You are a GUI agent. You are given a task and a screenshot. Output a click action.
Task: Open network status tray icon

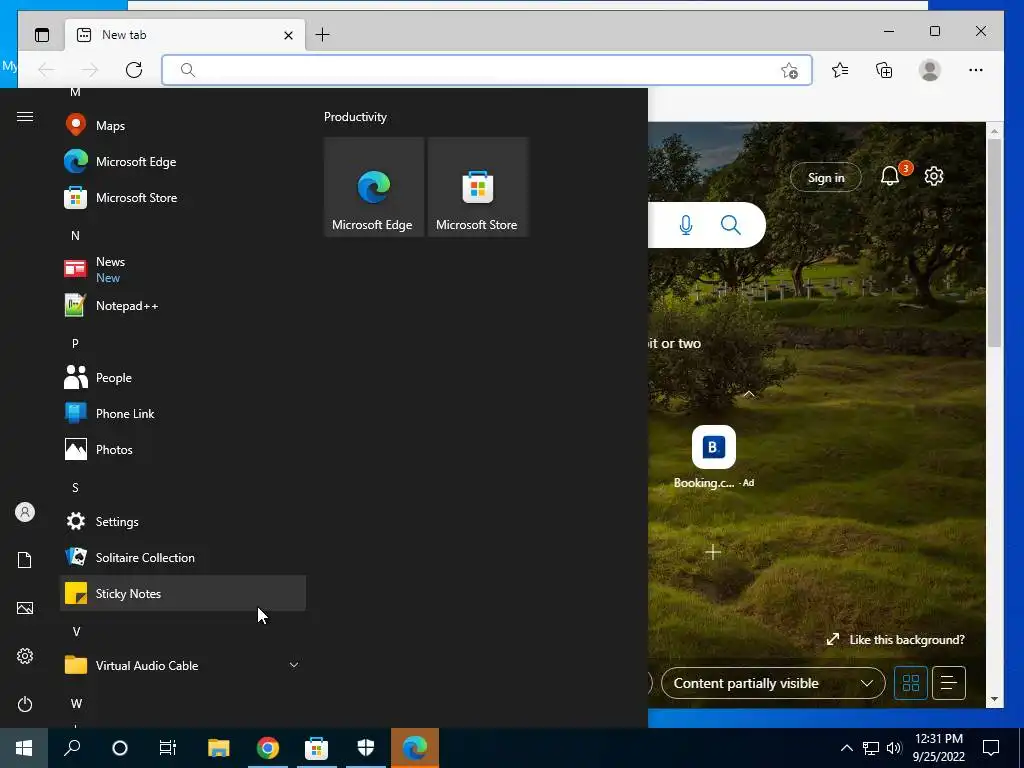coord(871,748)
